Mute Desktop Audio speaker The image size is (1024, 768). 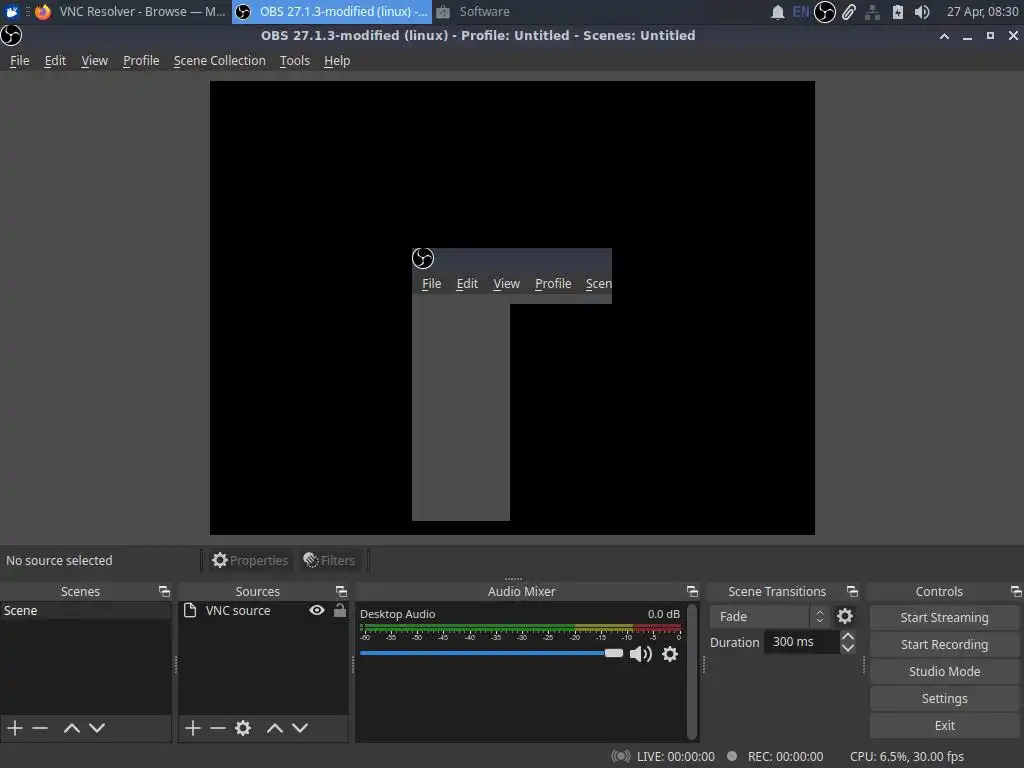641,654
